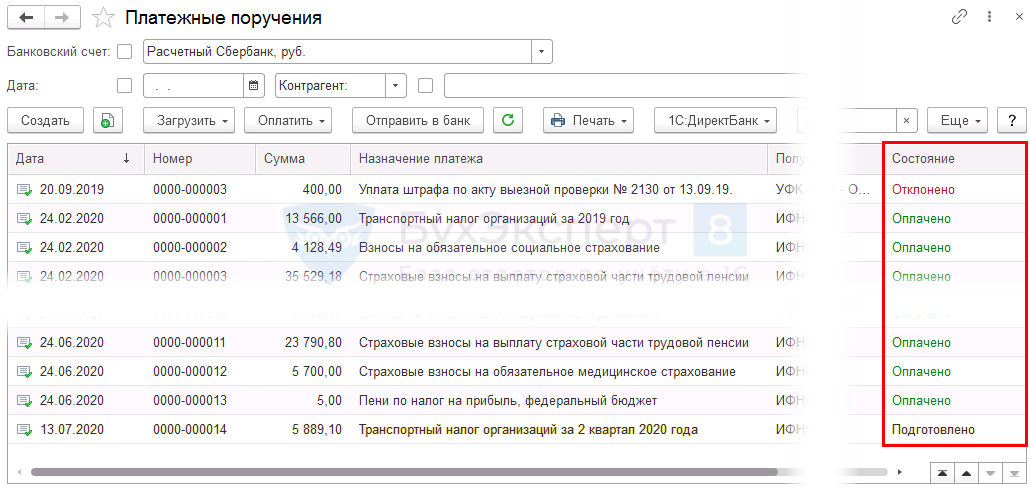Screen dimensions: 1030x489
Task: Open the calendar date picker
Action: [x=254, y=86]
